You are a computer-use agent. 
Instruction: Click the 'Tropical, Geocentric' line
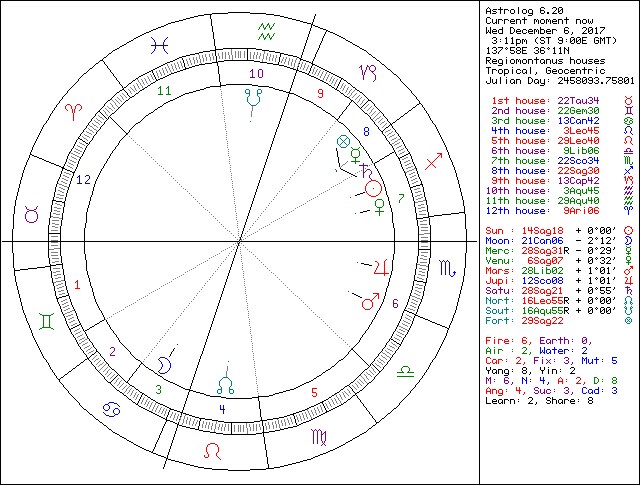coord(545,71)
